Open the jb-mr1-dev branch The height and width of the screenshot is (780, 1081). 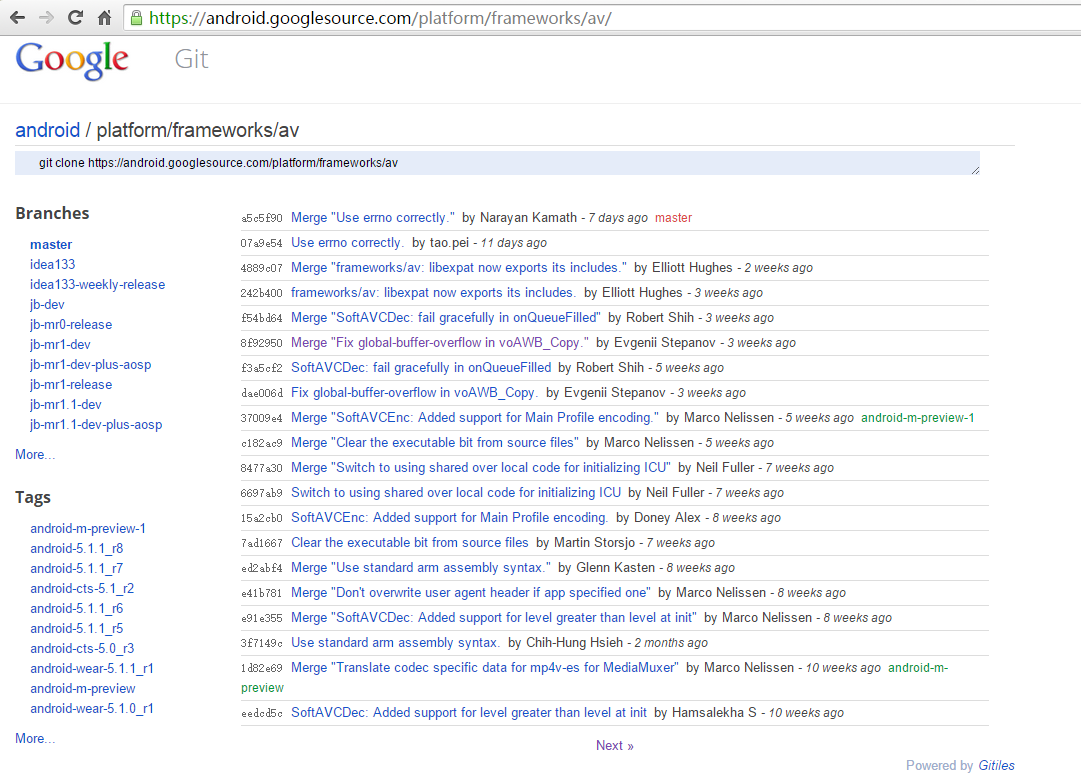[x=60, y=344]
